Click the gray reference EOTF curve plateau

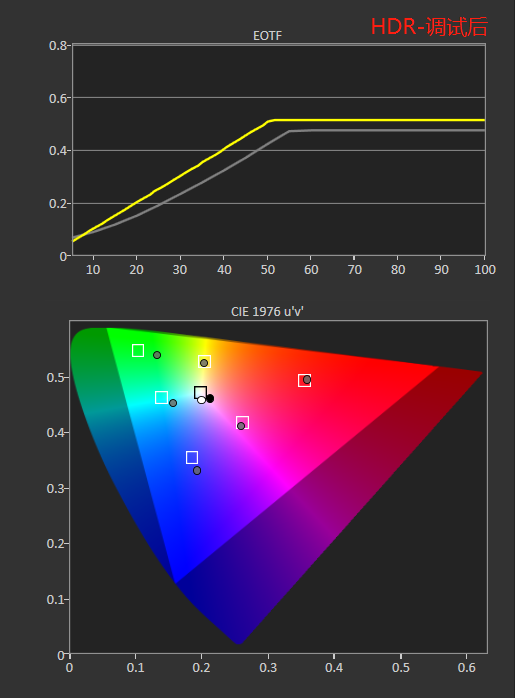point(387,130)
